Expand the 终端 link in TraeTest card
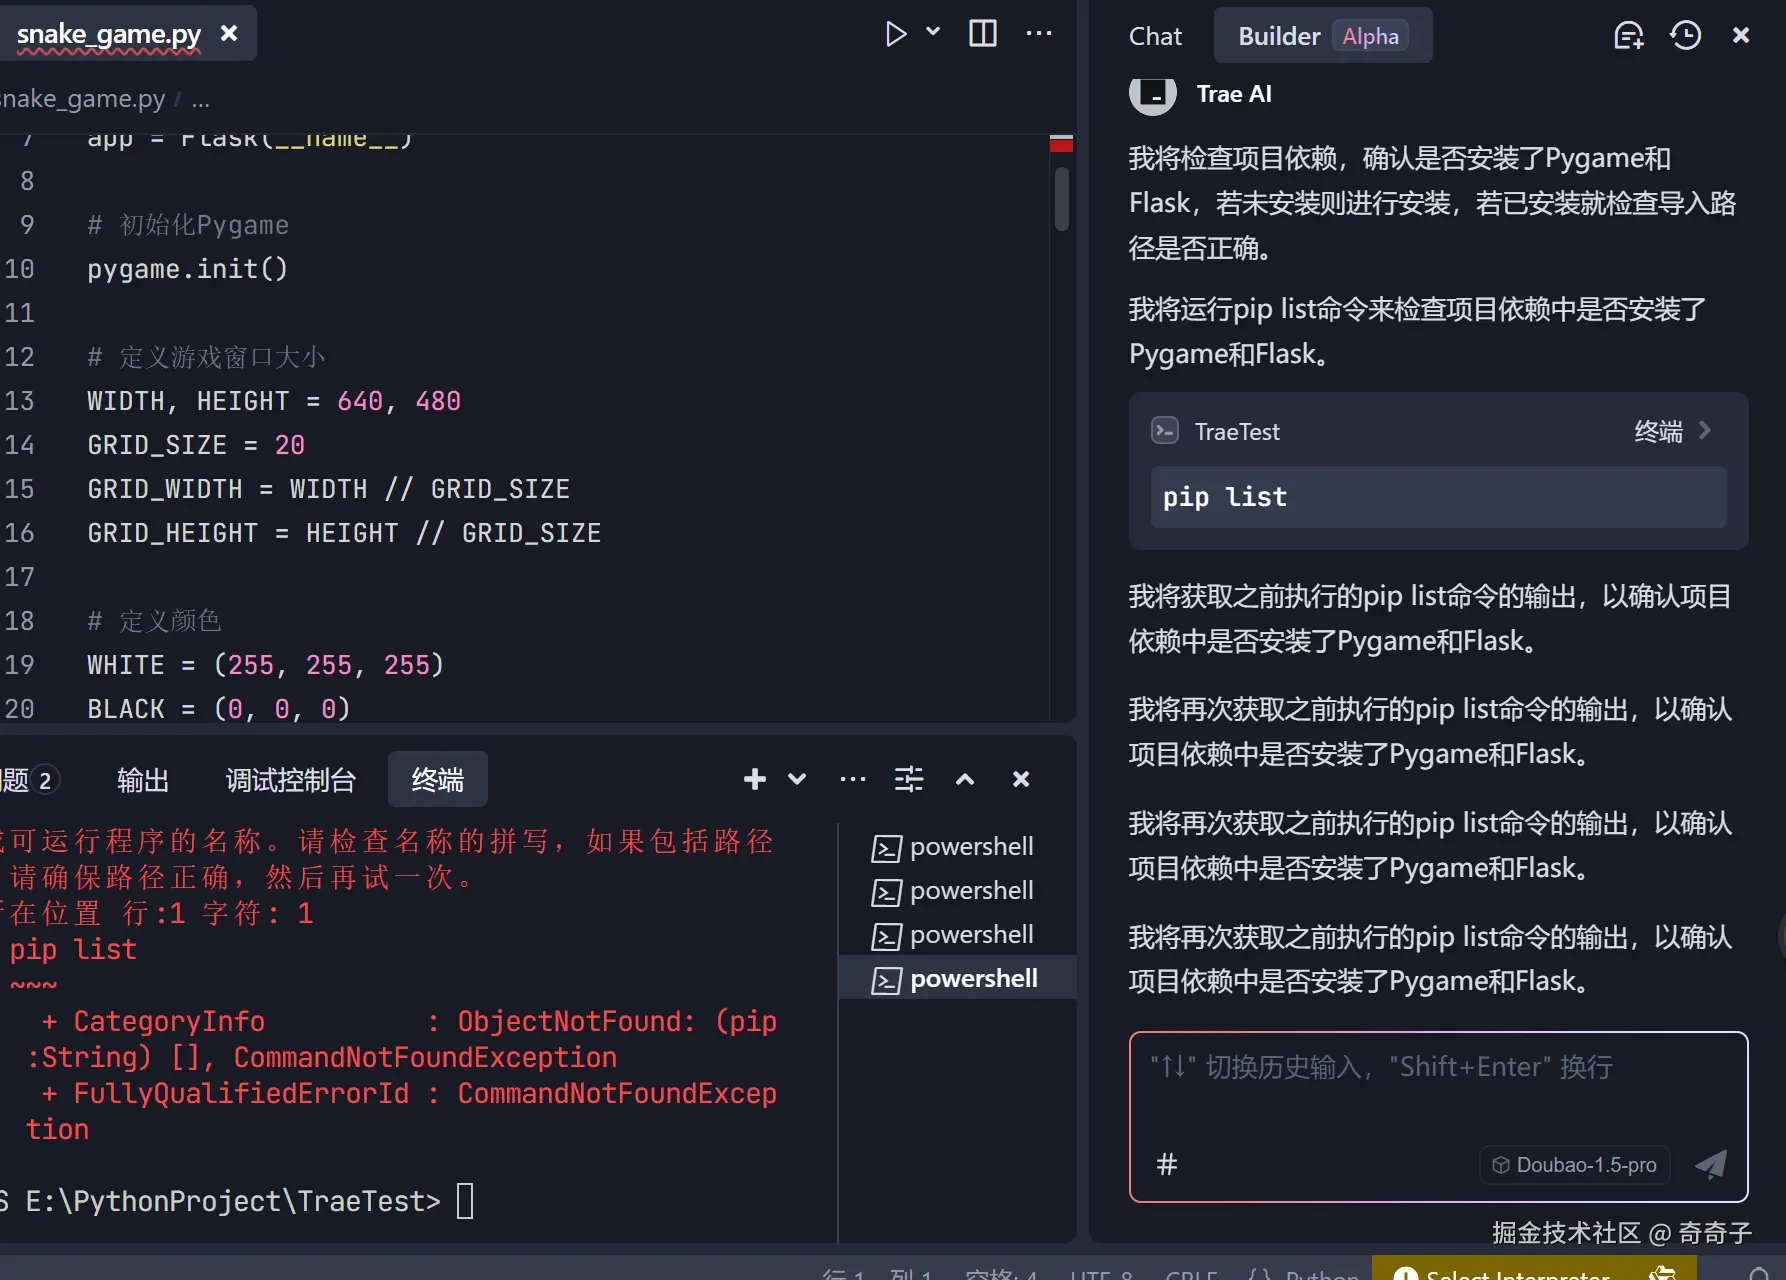Viewport: 1786px width, 1280px height. pyautogui.click(x=1673, y=431)
